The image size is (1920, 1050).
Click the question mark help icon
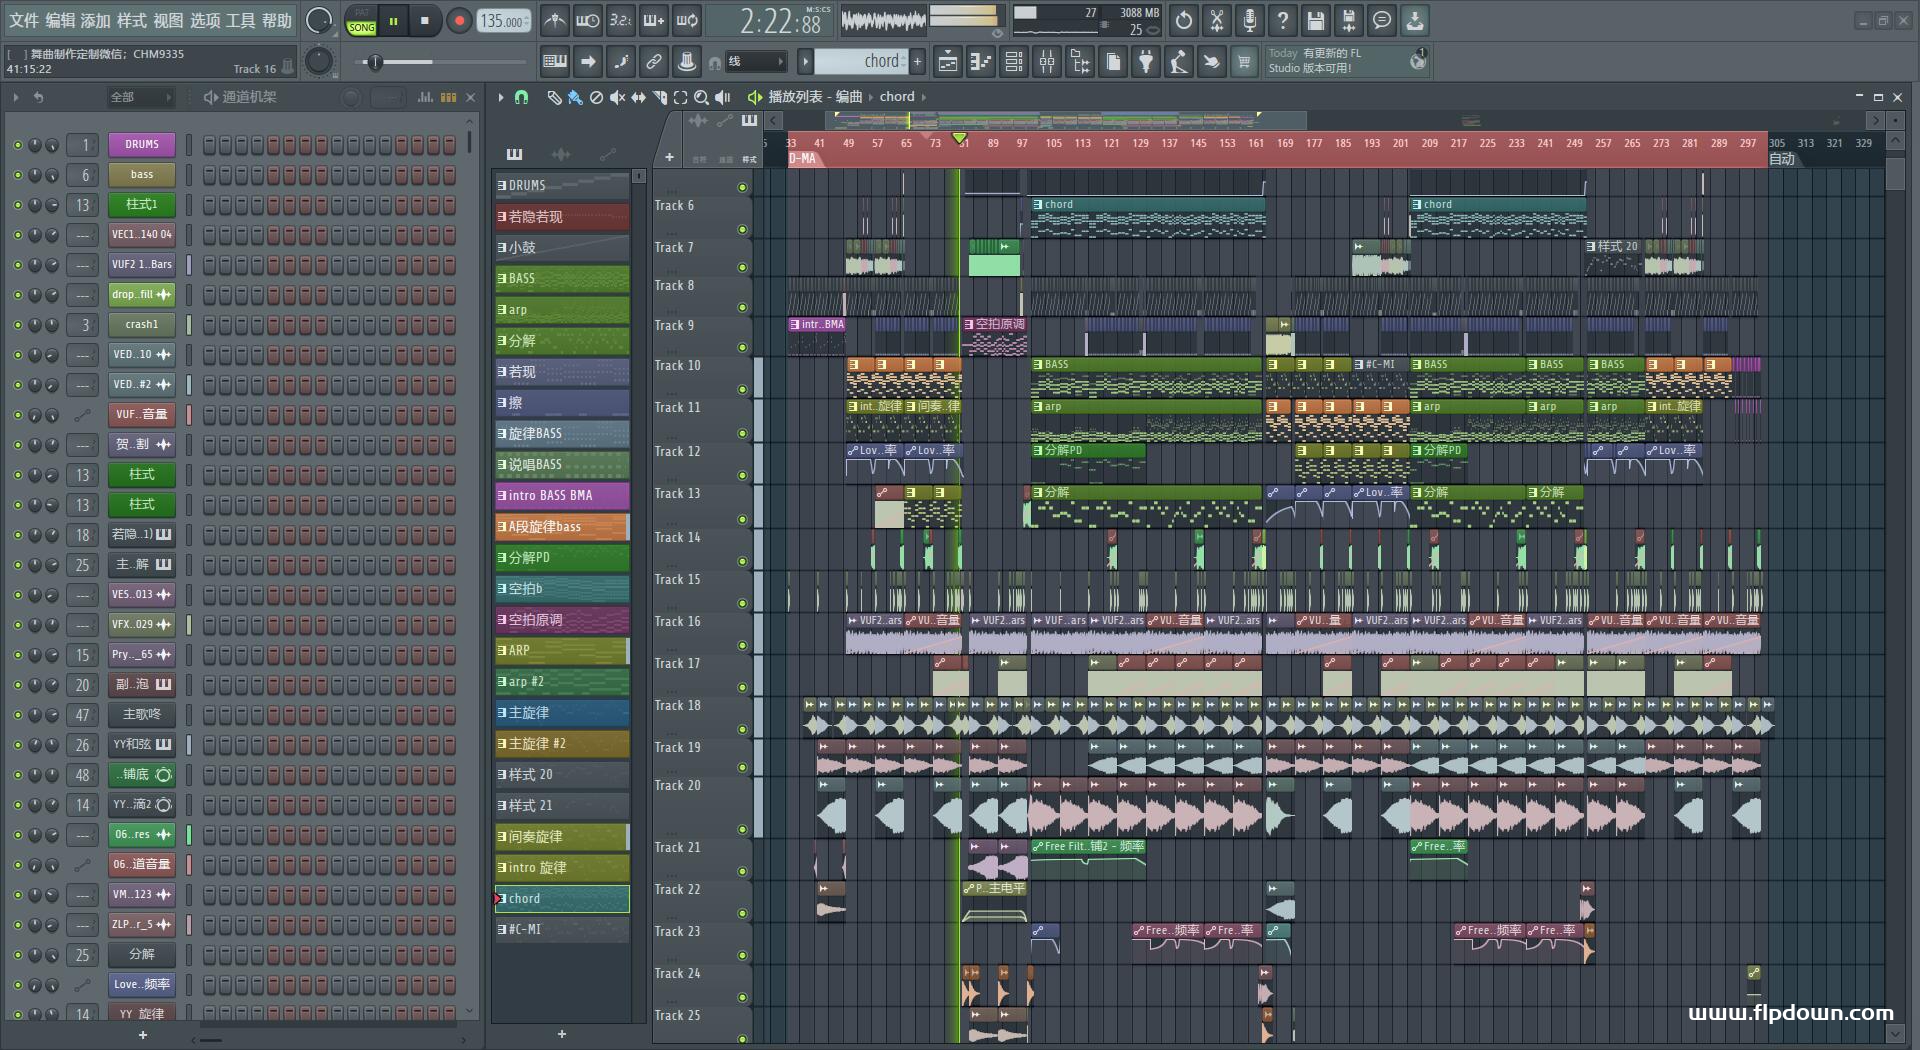[1283, 20]
